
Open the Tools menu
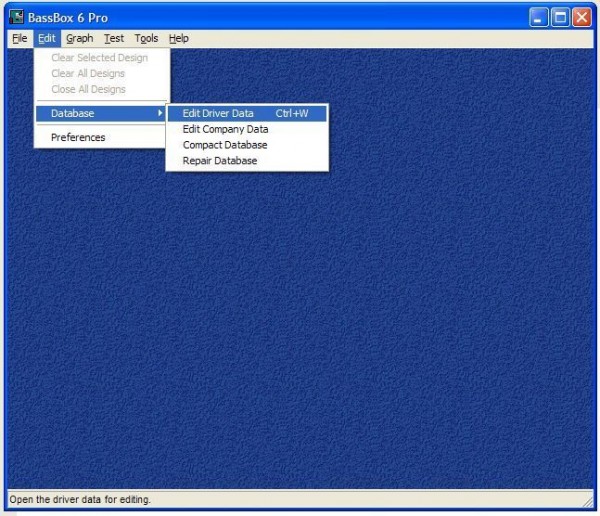click(x=146, y=38)
